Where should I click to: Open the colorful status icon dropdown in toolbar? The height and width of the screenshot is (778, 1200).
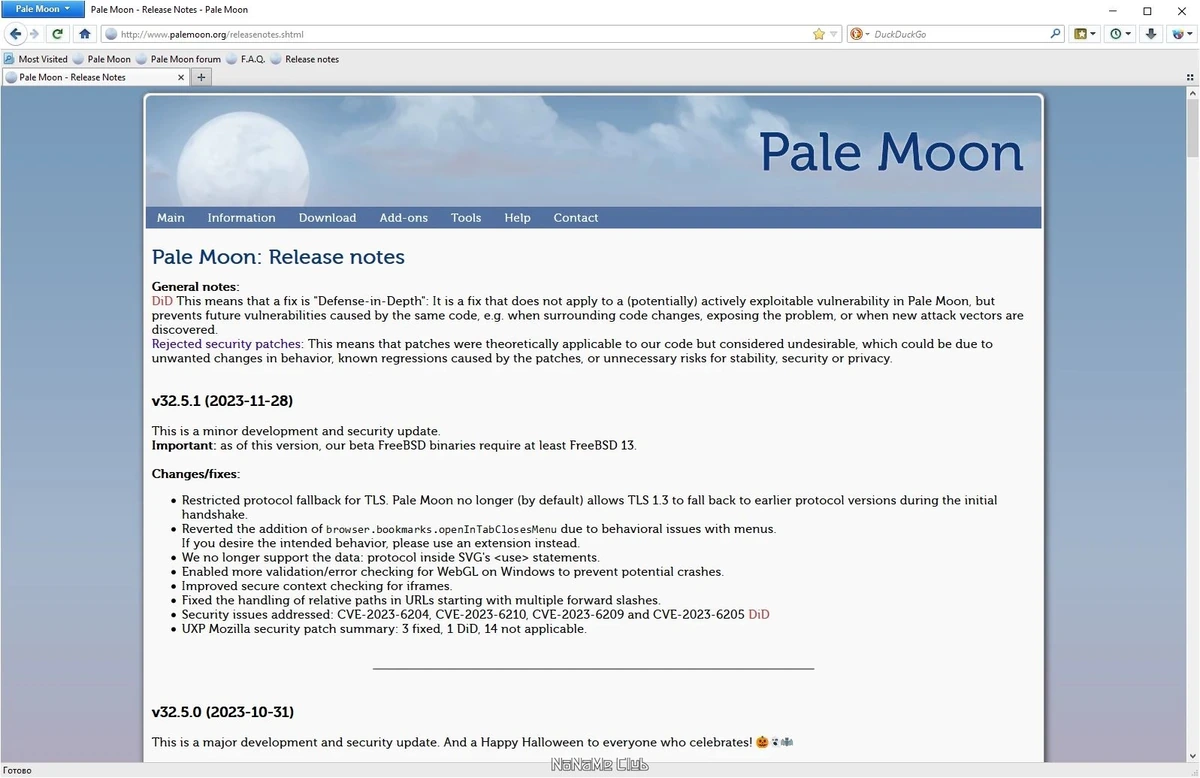pos(1182,34)
